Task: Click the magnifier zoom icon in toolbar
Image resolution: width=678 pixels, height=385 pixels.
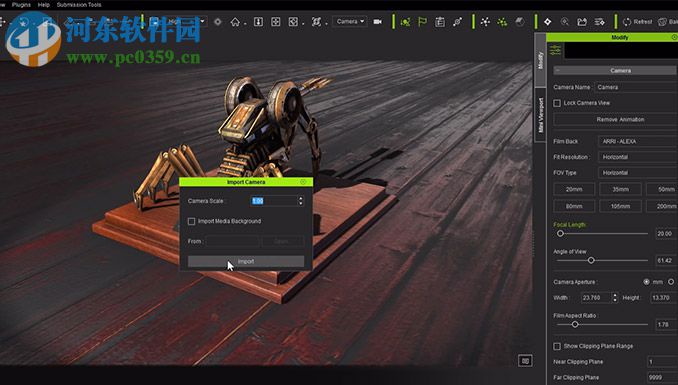Action: coord(565,22)
